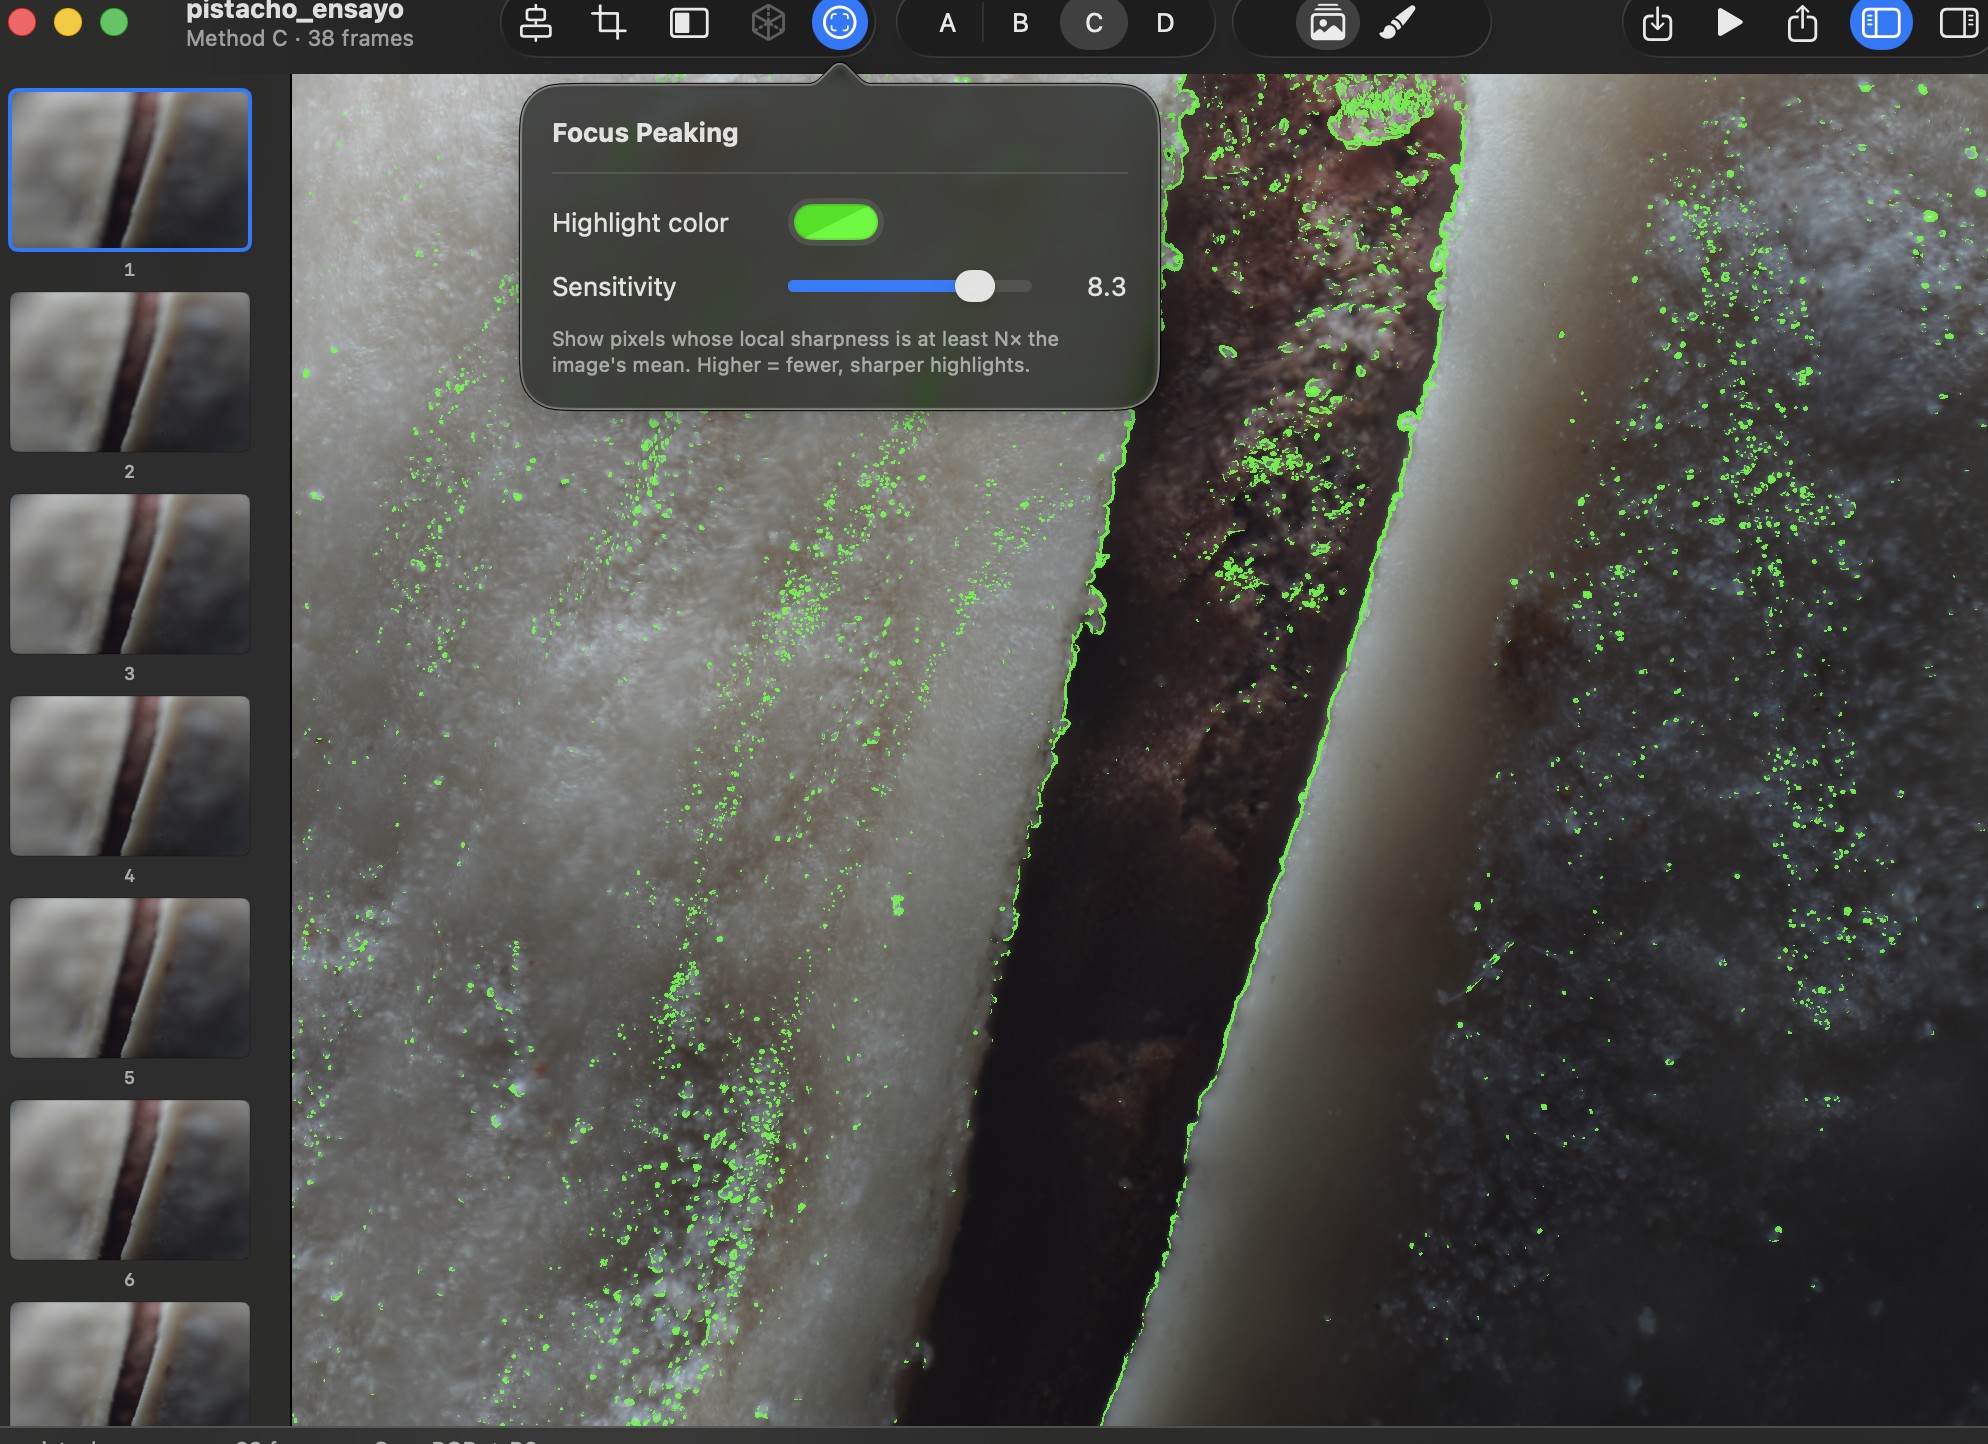
Task: Toggle the left sidebar panel
Action: 1881,23
